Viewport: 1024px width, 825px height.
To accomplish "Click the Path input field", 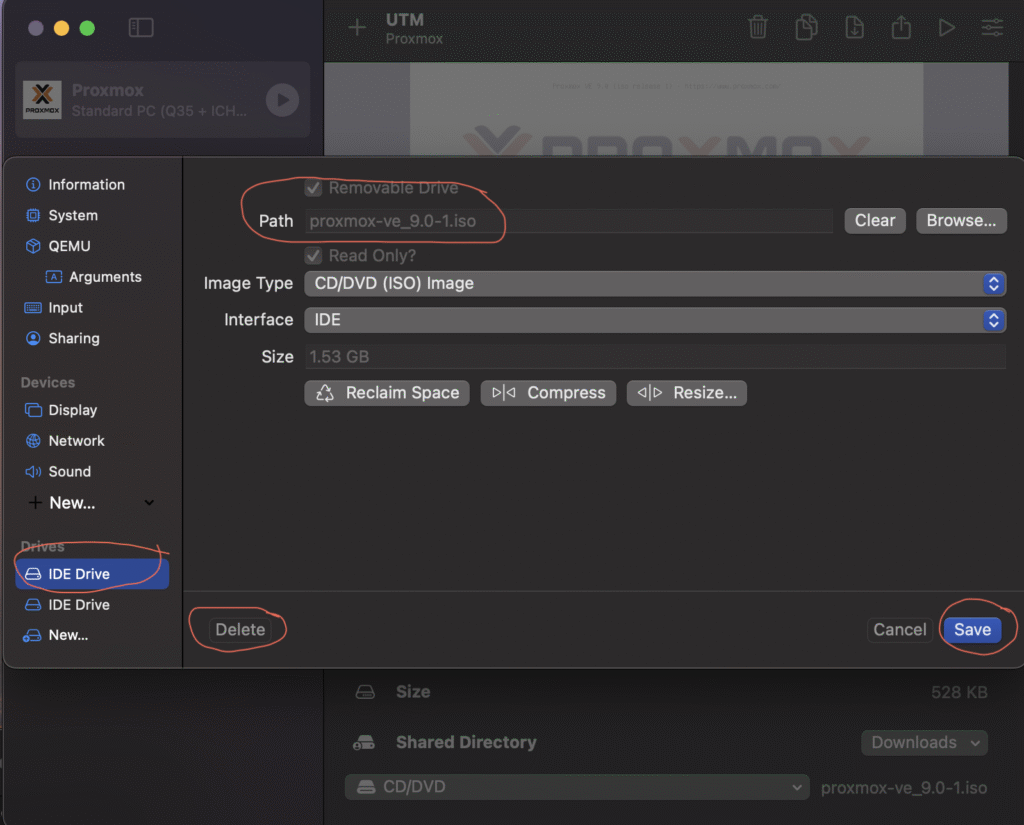I will [568, 221].
